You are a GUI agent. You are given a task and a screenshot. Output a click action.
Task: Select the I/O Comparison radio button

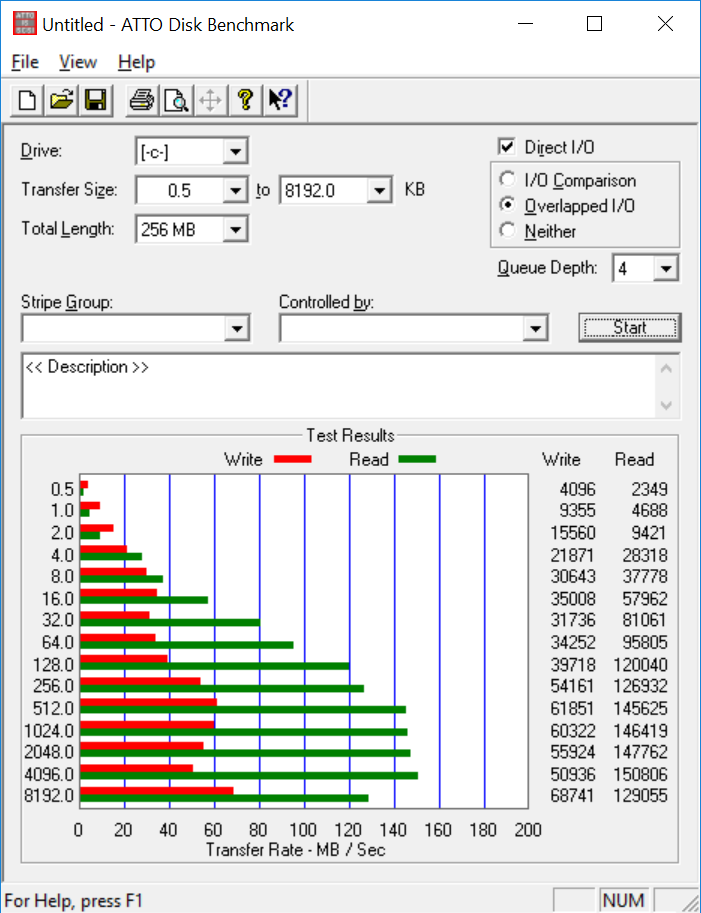pos(507,179)
